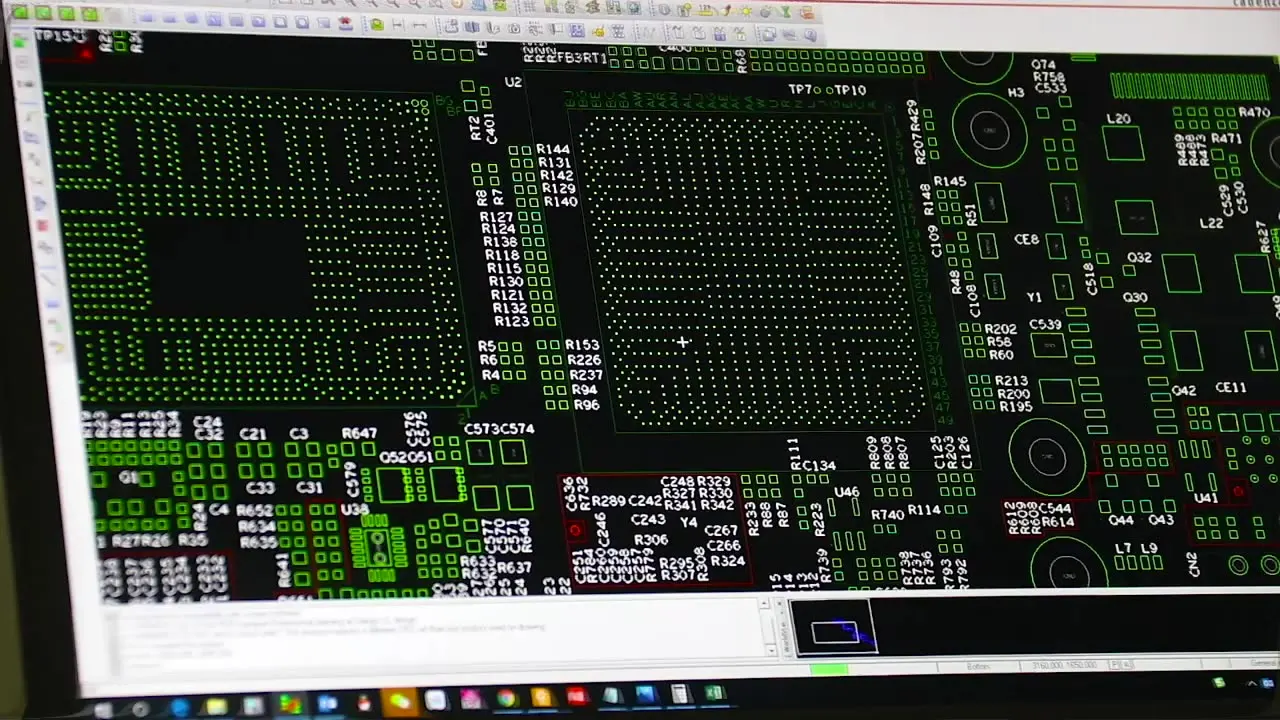Select the R306 resistor label
The image size is (1280, 720).
[651, 540]
